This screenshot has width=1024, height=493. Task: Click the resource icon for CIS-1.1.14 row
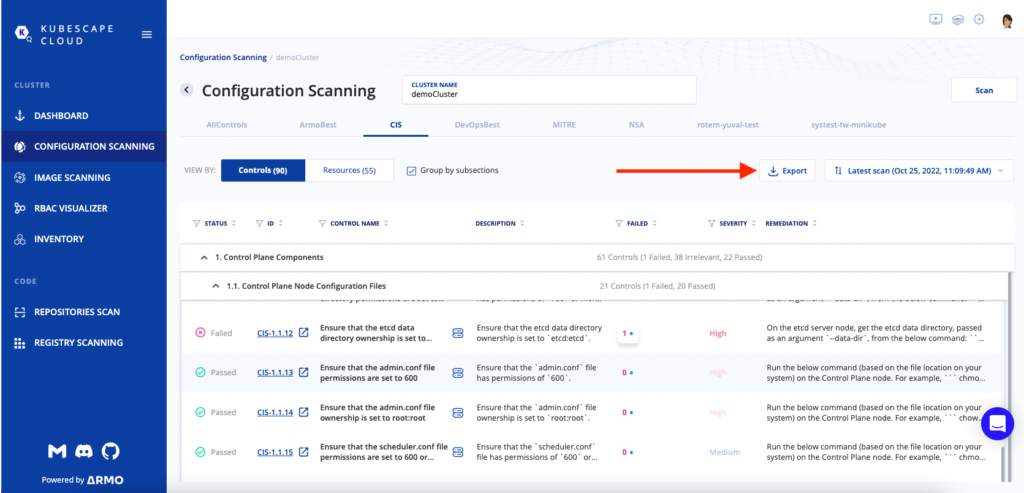pos(458,412)
